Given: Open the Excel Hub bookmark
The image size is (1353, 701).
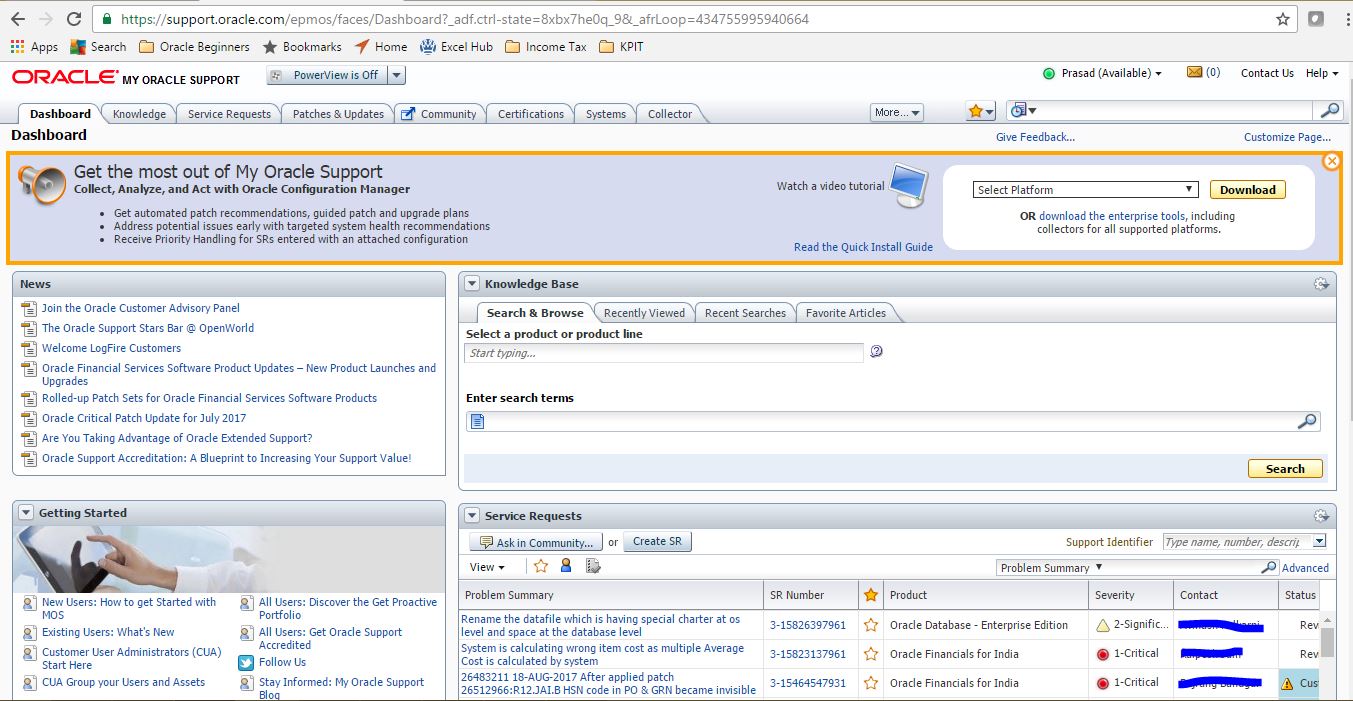Looking at the screenshot, I should click(x=456, y=46).
